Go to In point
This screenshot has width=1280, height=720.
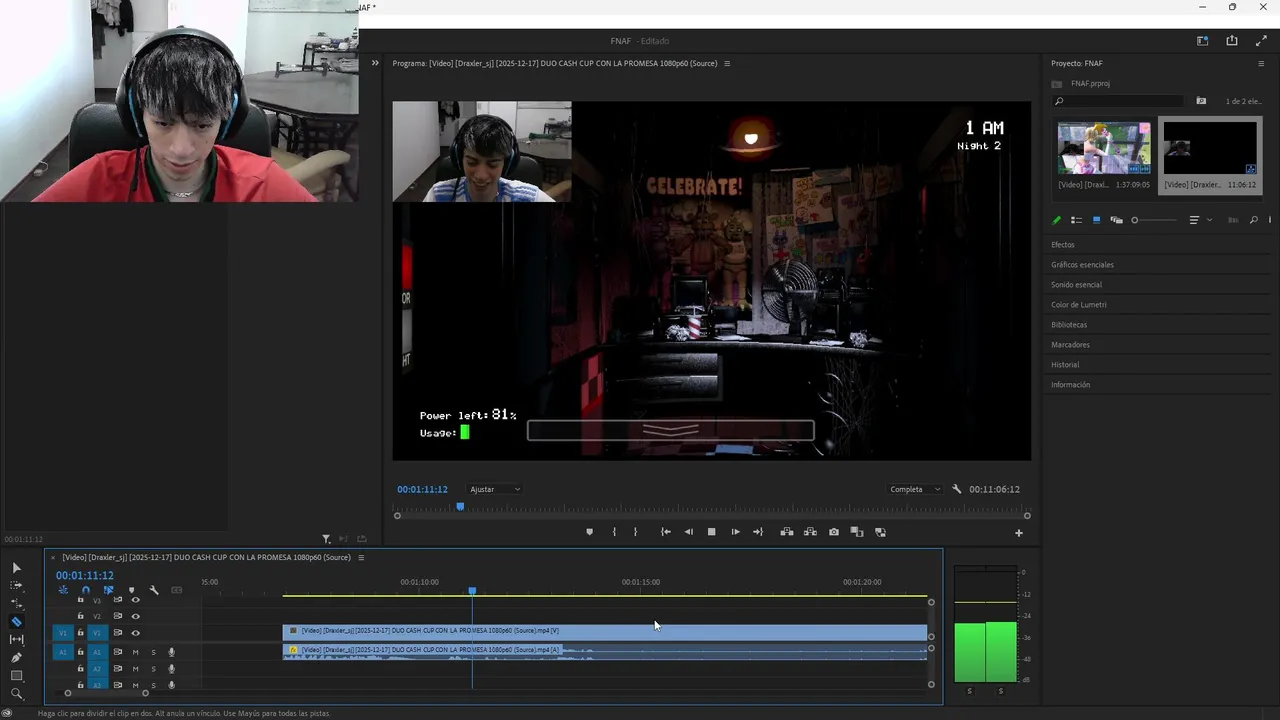point(666,532)
